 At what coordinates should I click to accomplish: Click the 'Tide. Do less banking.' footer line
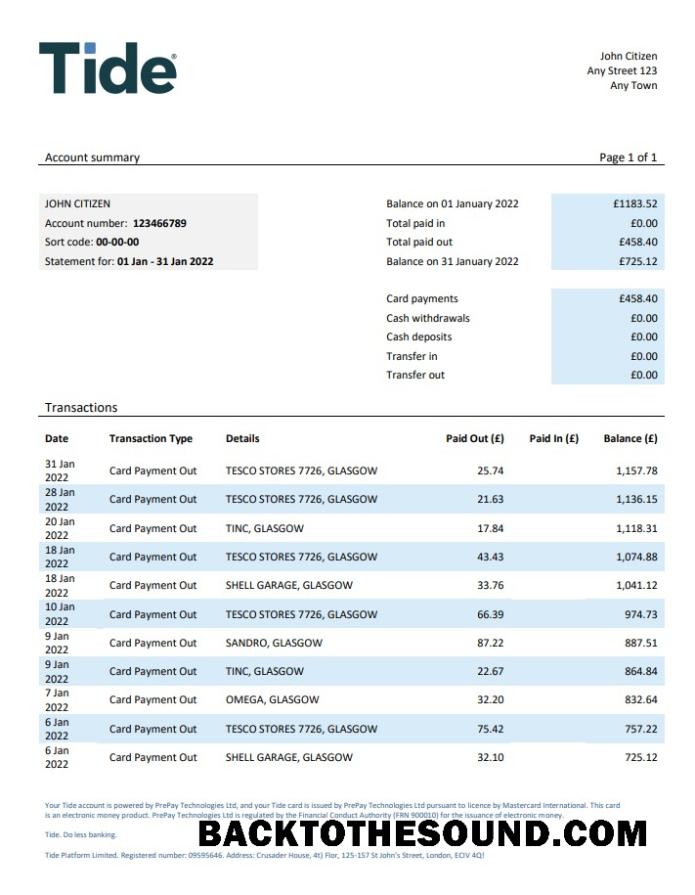coord(80,834)
